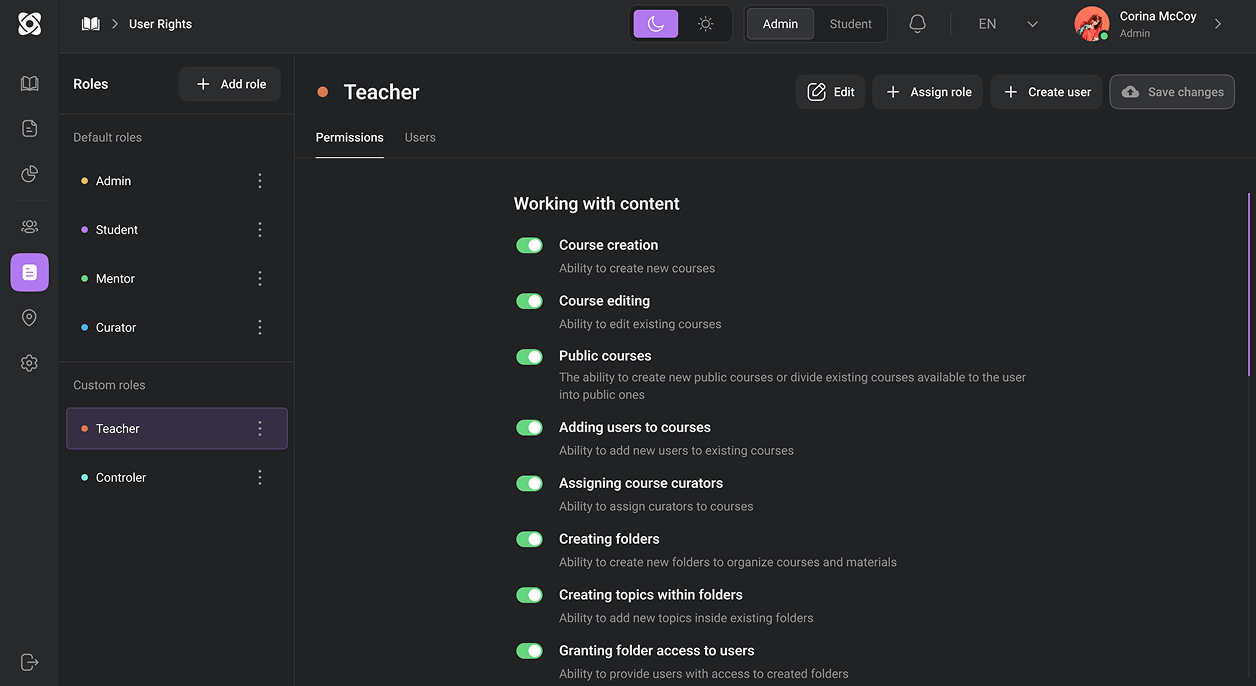The image size is (1256, 686).
Task: Disable the Course creation permission
Action: click(529, 244)
